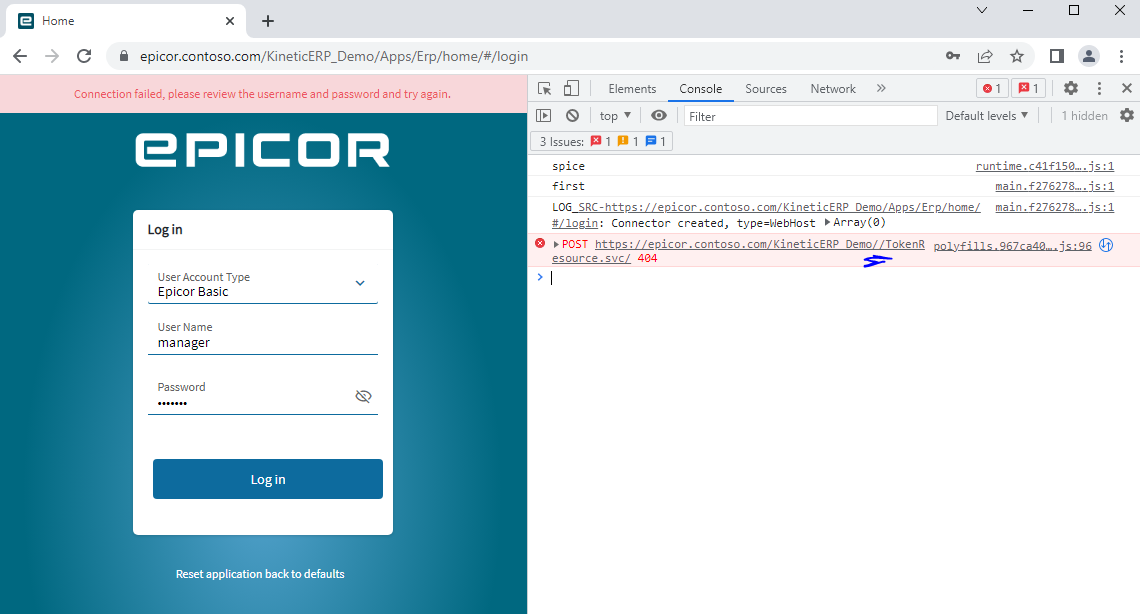1140x614 pixels.
Task: Open the browser side panel
Action: click(x=1057, y=56)
